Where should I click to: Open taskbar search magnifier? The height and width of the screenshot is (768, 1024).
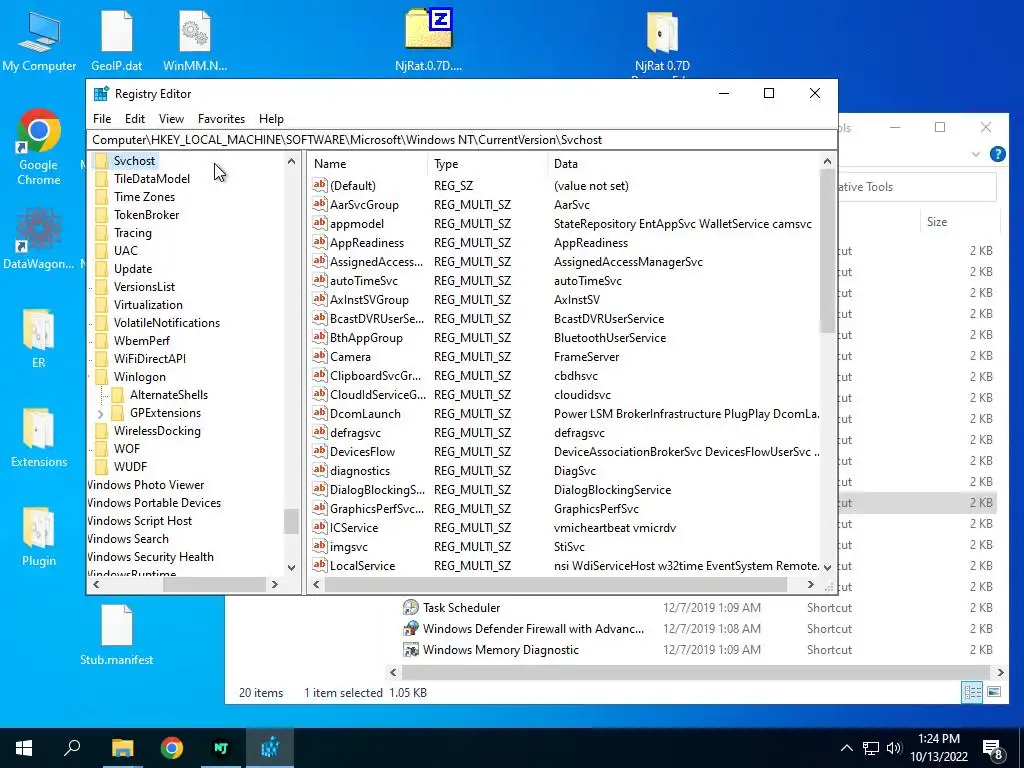(72, 748)
